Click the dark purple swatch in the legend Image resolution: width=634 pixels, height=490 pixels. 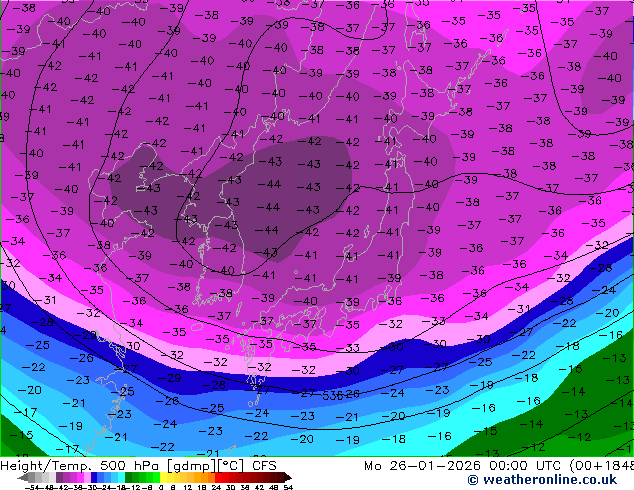click(59, 477)
